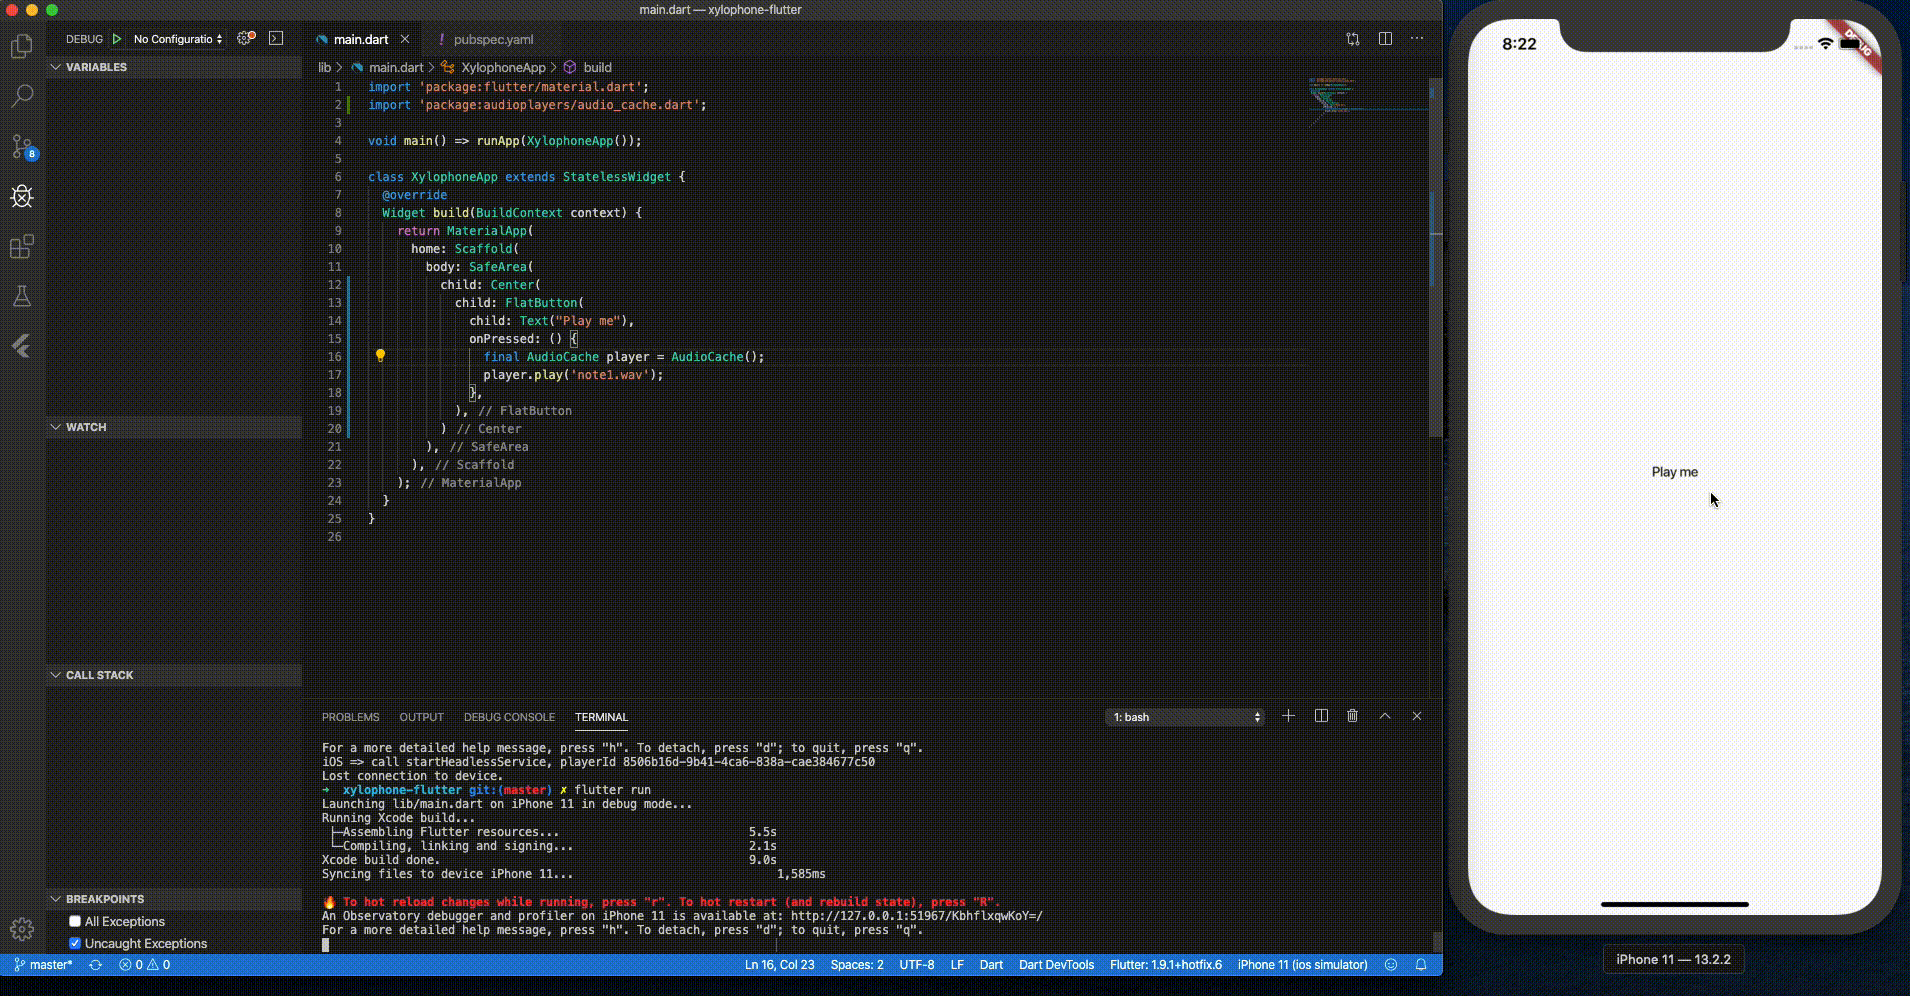This screenshot has height=996, width=1910.
Task: Open Dart DevTools from the status bar
Action: click(1057, 965)
